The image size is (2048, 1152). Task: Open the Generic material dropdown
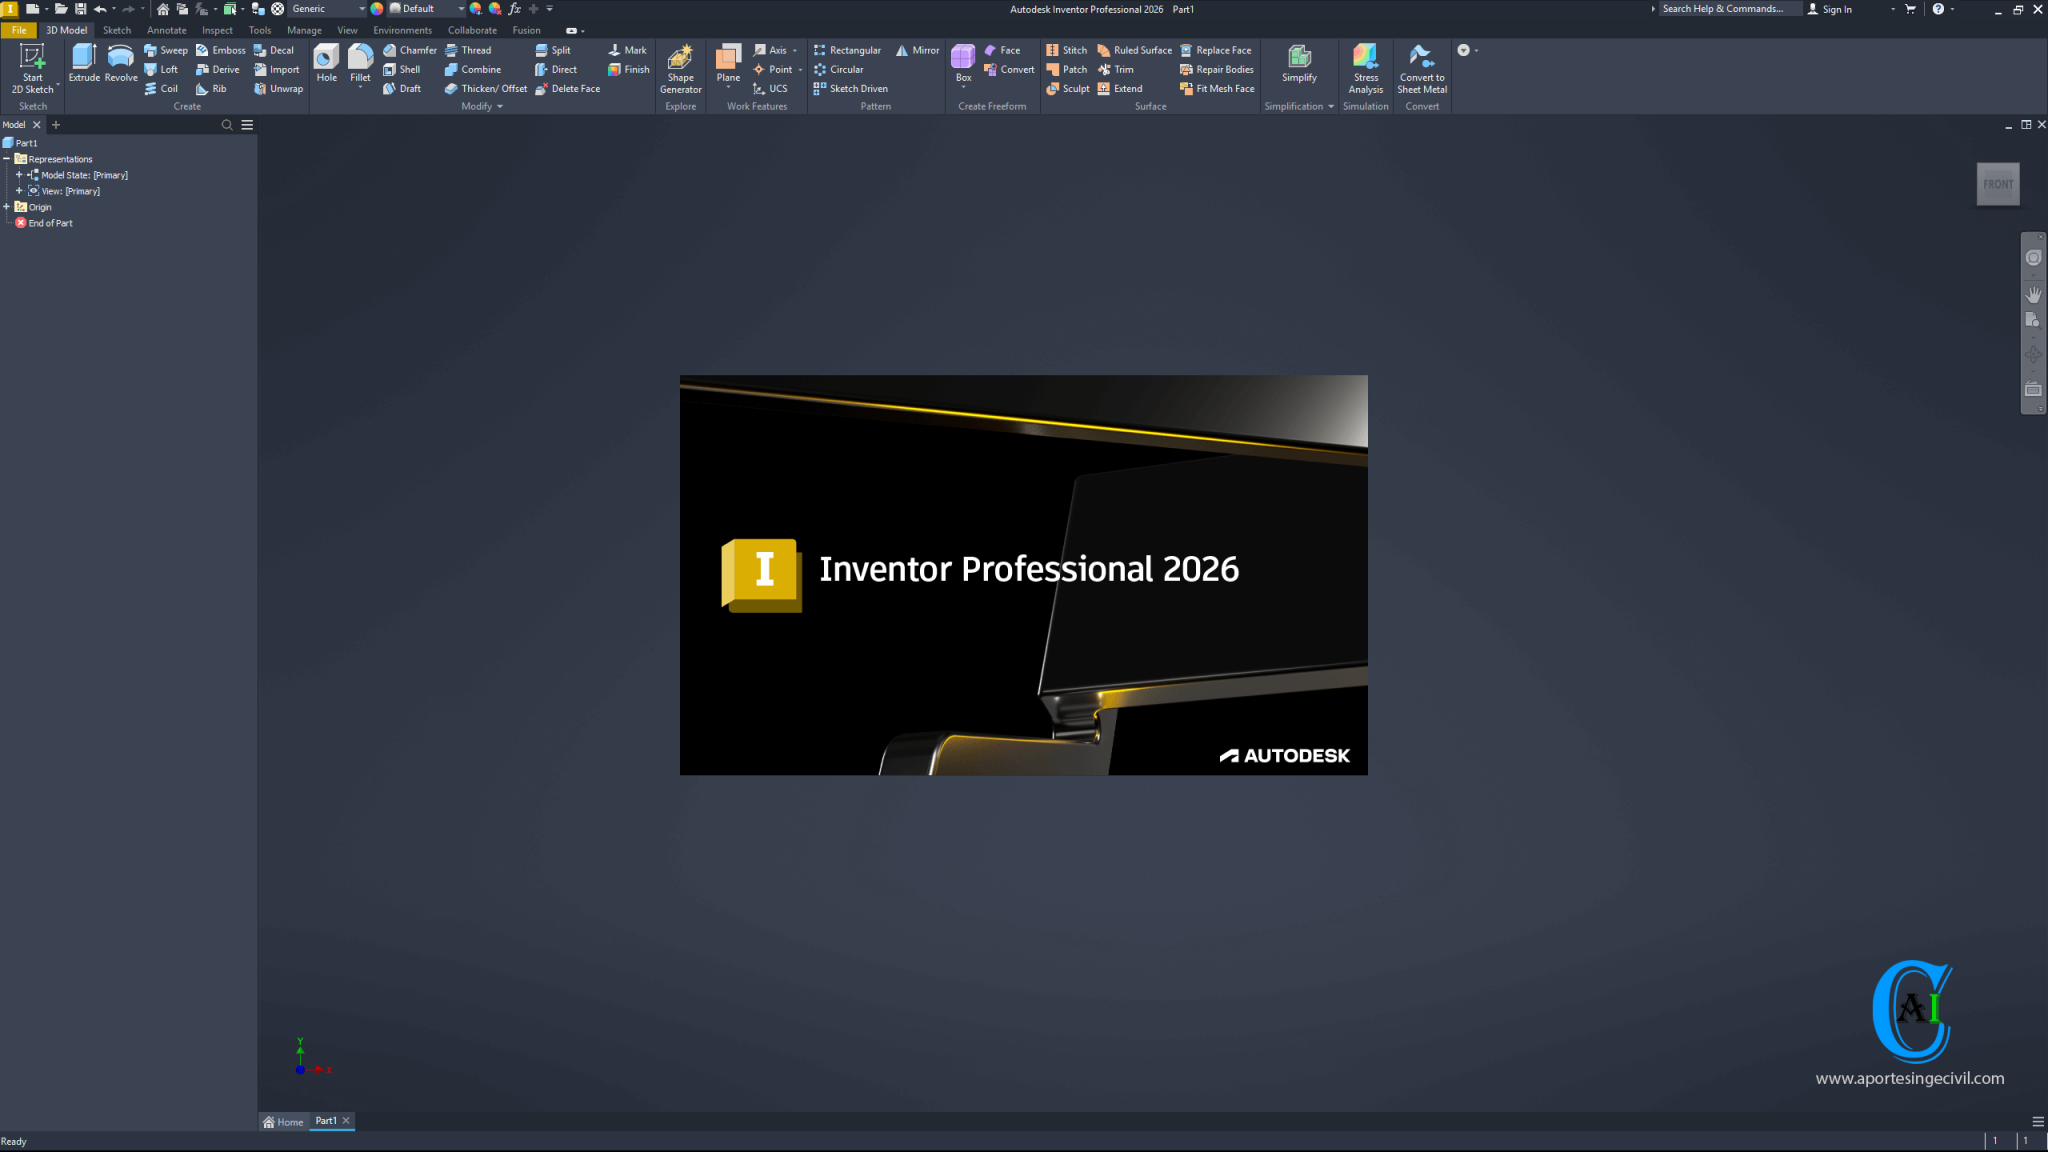362,9
